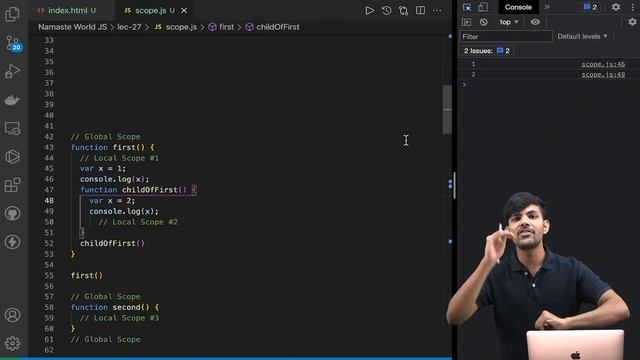Click 'first()' call on line 55

(x=87, y=276)
